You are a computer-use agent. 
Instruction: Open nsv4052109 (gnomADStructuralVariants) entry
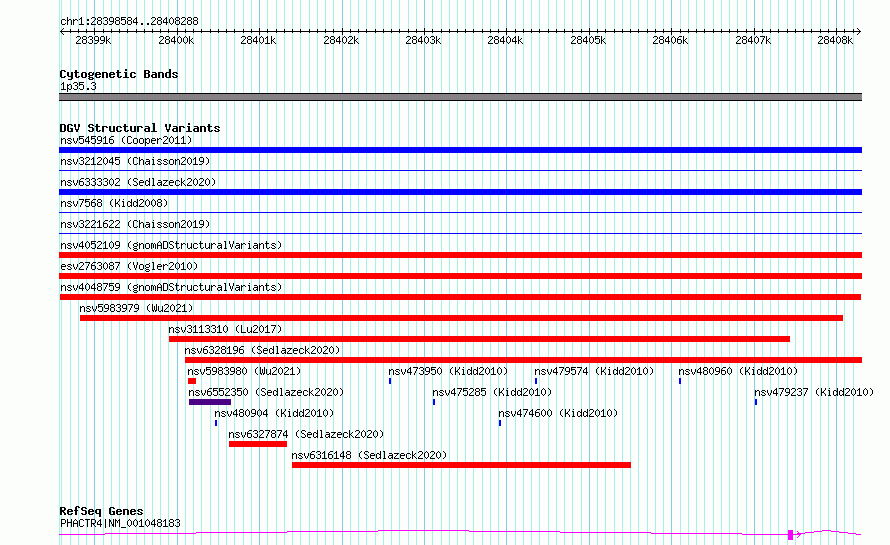[x=171, y=245]
